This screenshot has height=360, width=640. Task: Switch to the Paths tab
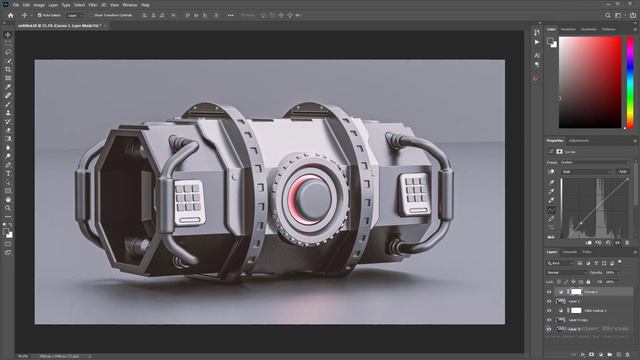click(x=587, y=252)
